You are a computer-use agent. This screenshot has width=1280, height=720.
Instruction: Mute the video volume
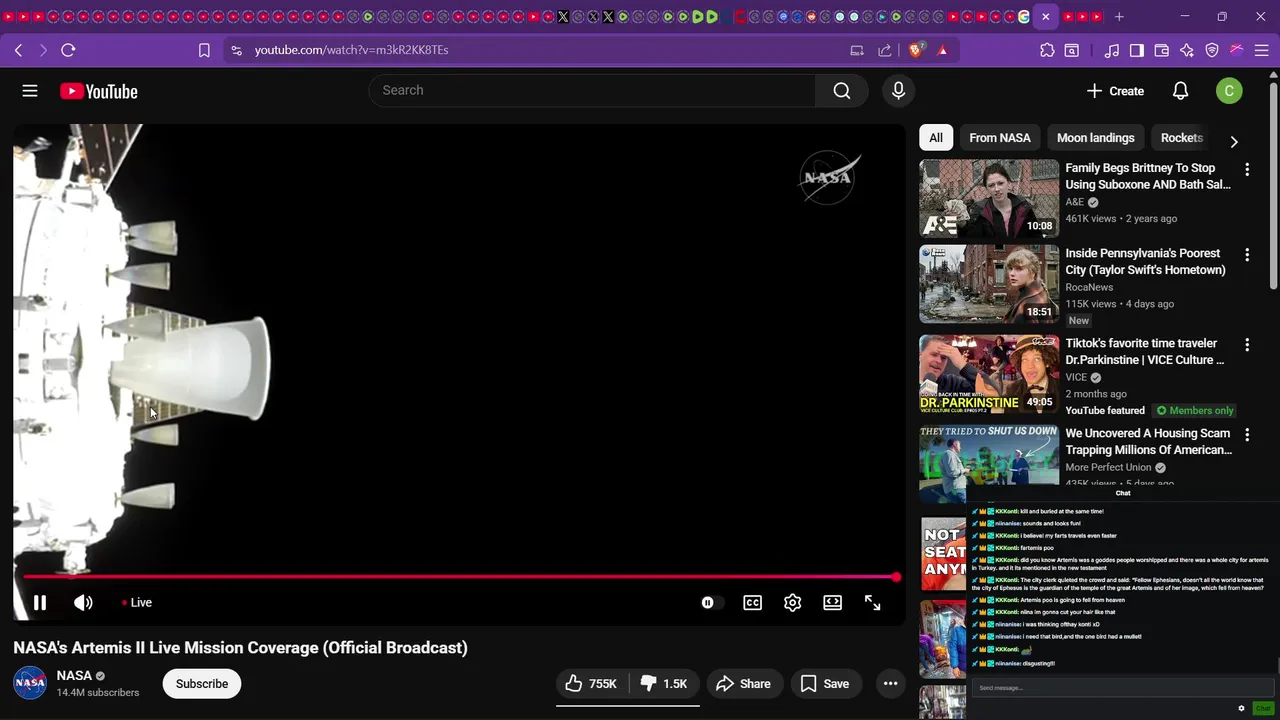(x=83, y=602)
